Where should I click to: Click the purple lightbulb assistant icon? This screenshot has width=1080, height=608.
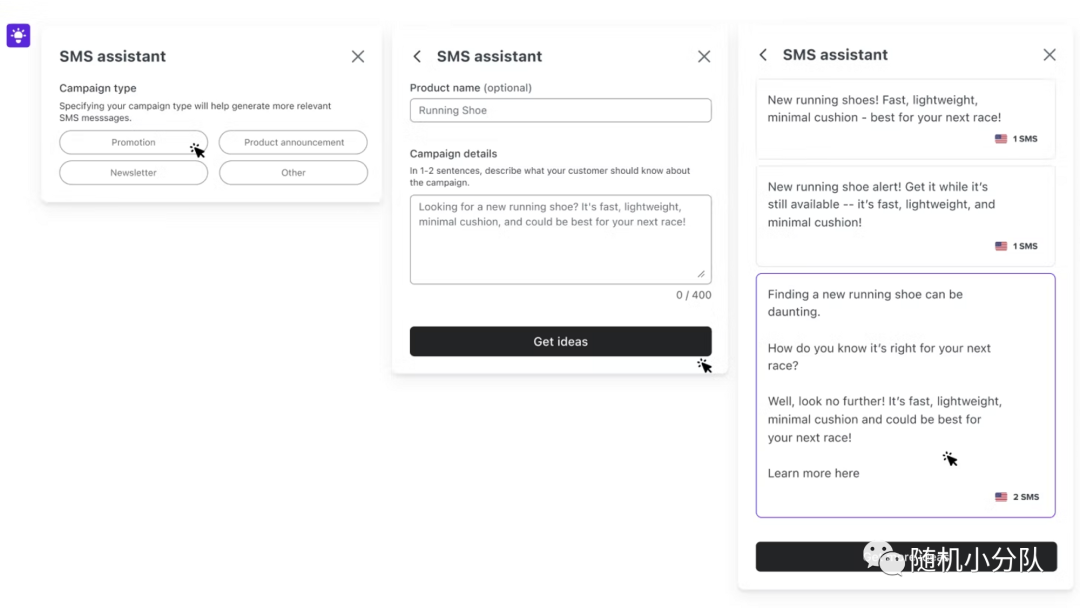point(19,35)
